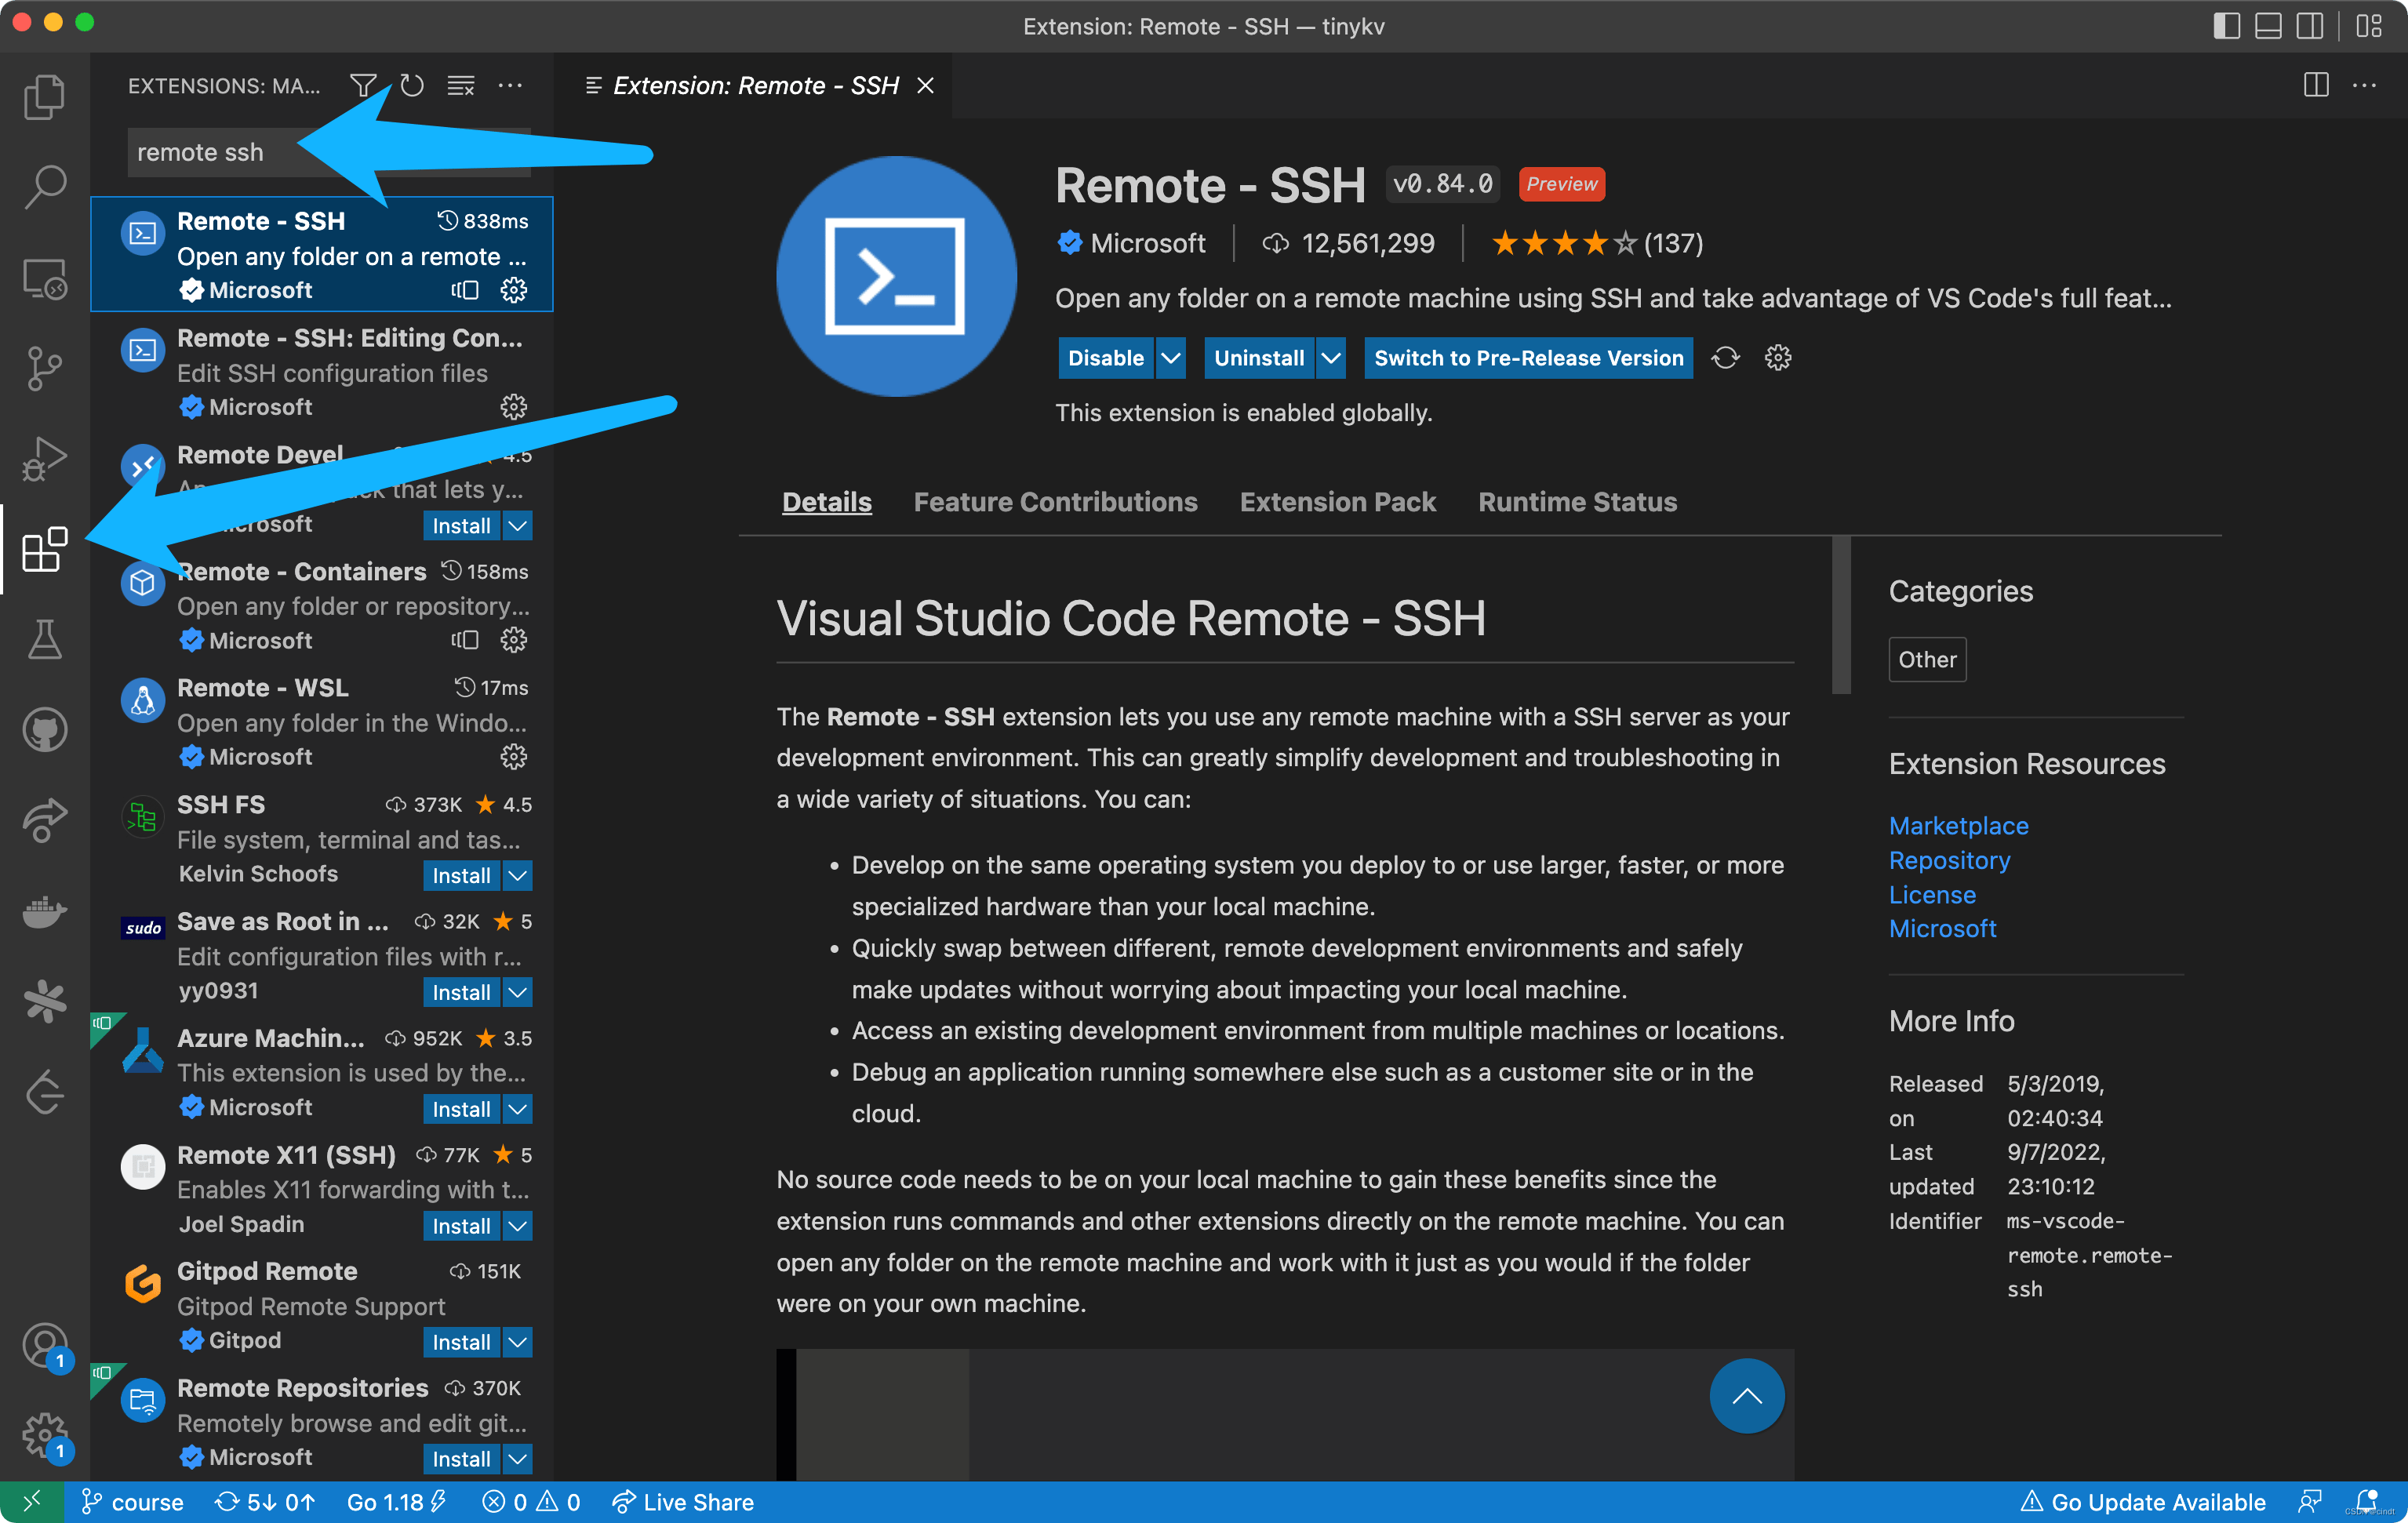Click the filter extensions funnel icon

363,86
